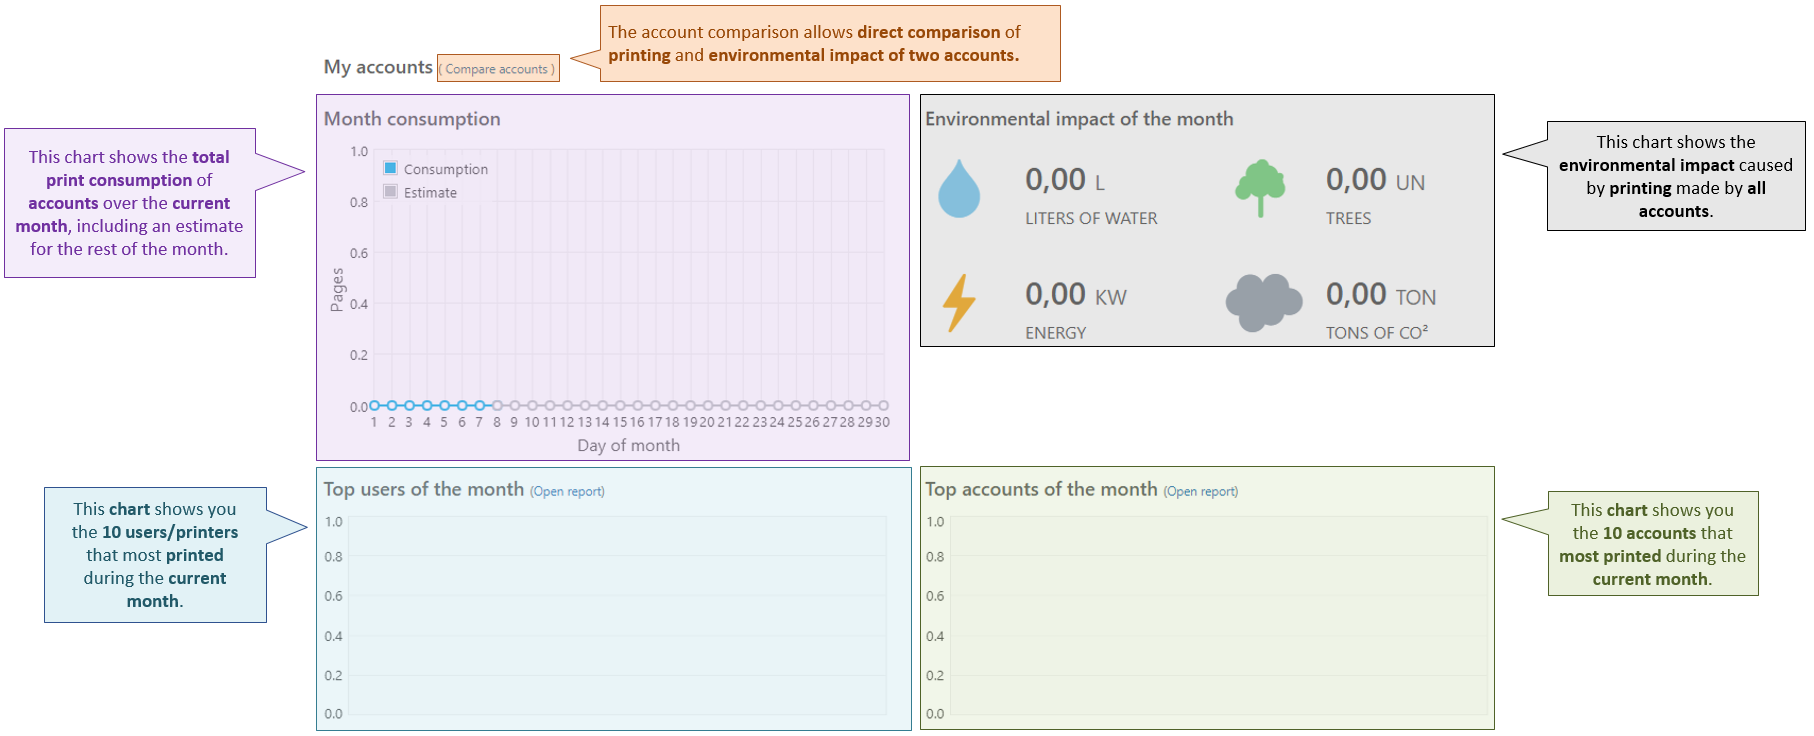Open report for Top accounts of the month
Screen dimensions: 1814x736
[x=1200, y=491]
